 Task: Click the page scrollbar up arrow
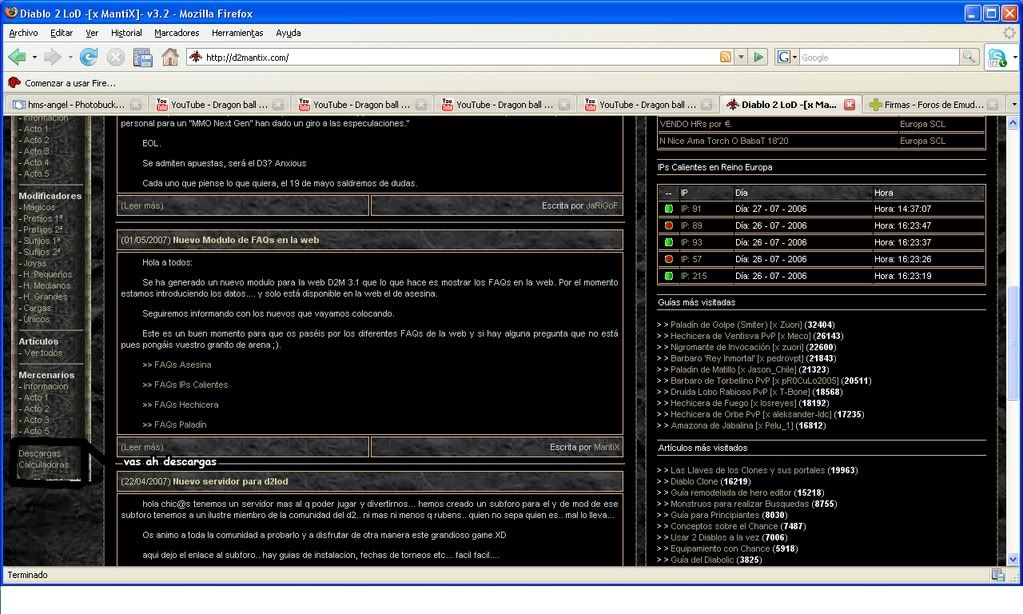[x=1013, y=123]
